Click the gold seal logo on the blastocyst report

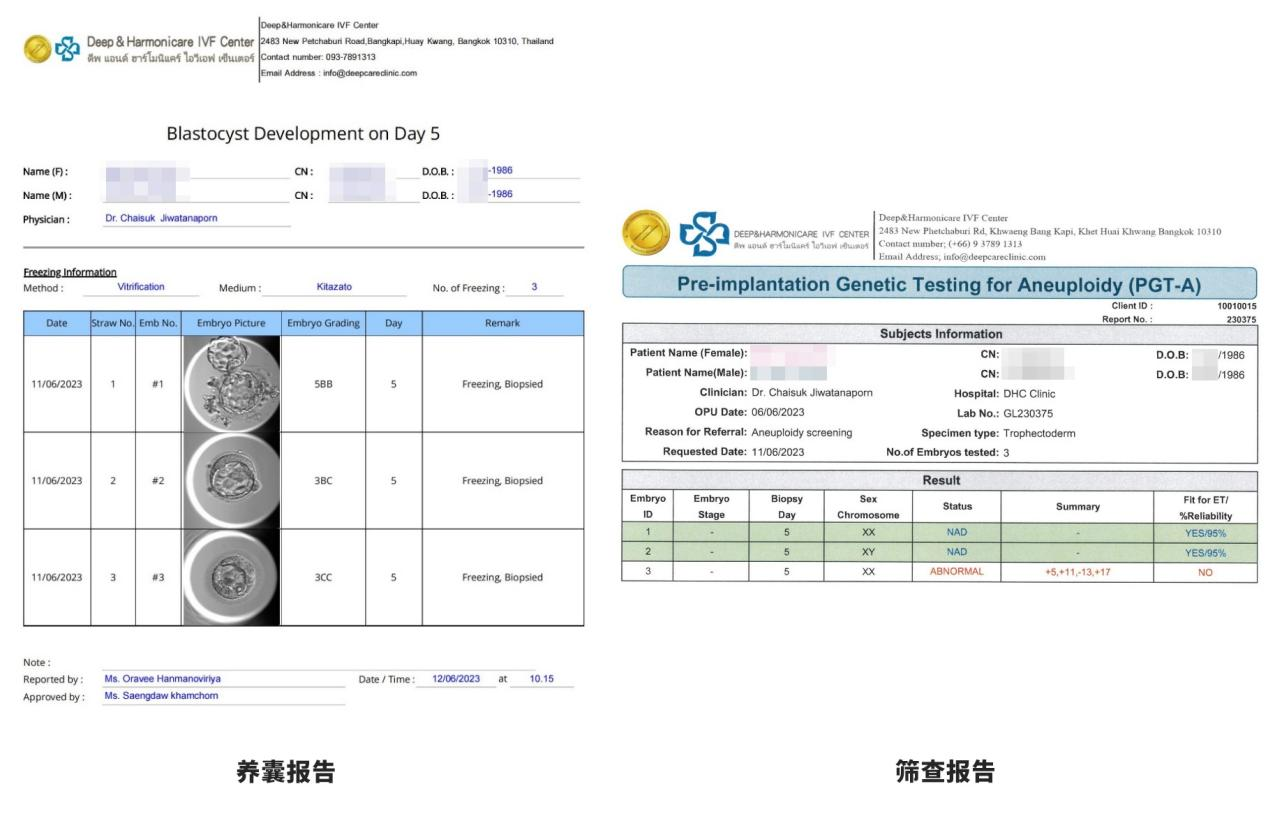tap(37, 49)
